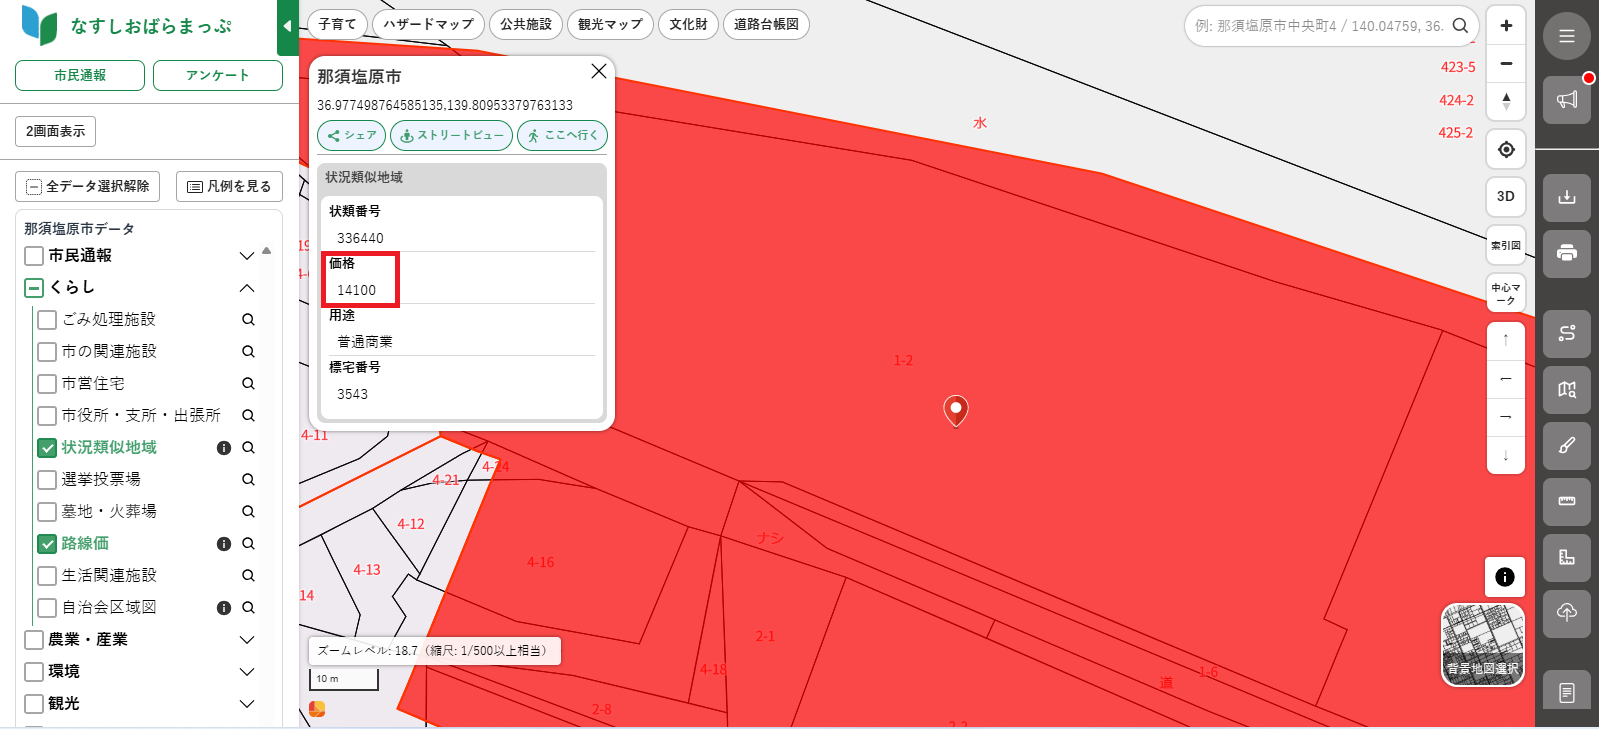Click the download icon in right sidebar
Image resolution: width=1603 pixels, height=729 pixels.
pos(1566,197)
